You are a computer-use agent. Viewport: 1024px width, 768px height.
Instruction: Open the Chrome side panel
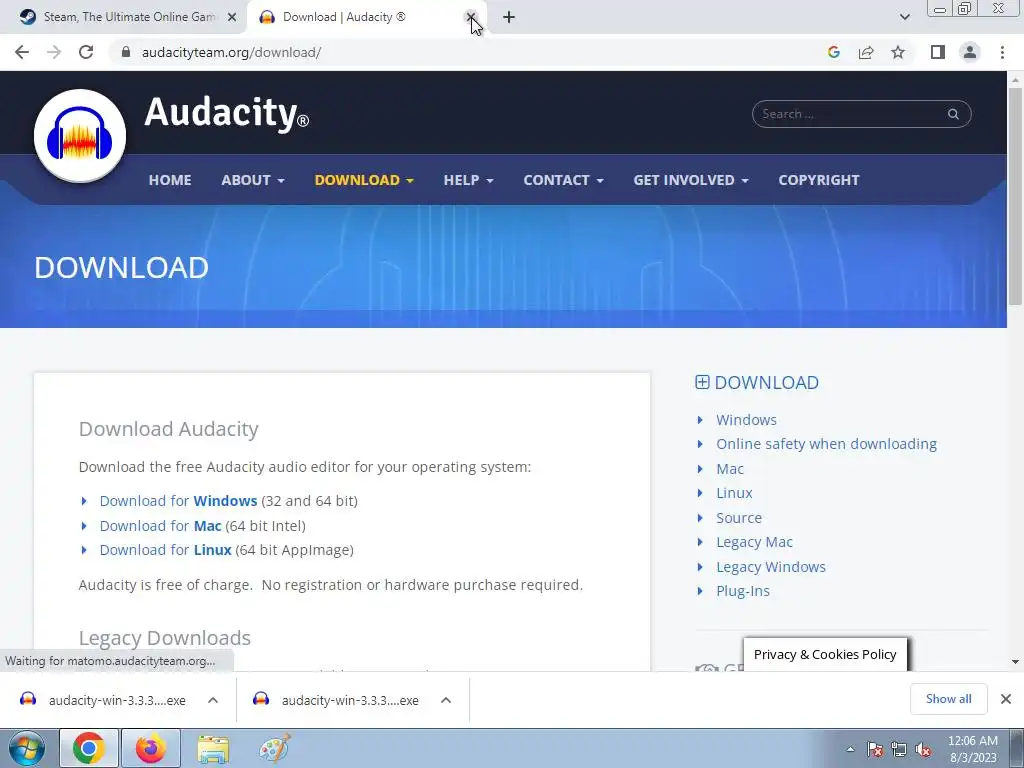[x=938, y=52]
